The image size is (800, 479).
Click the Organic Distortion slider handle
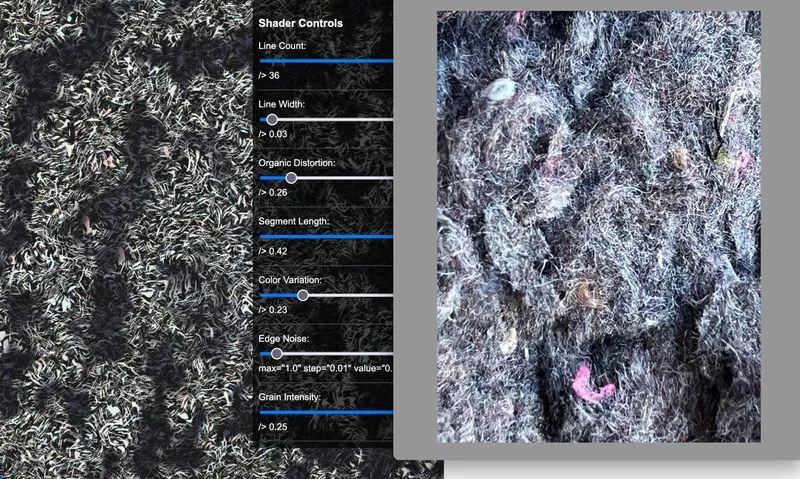(291, 178)
